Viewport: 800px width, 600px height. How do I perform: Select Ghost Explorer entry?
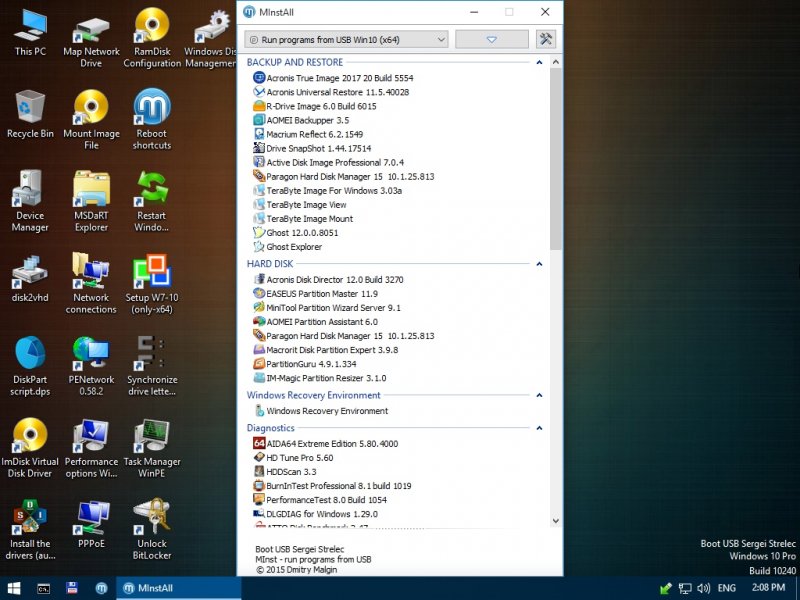pos(288,246)
